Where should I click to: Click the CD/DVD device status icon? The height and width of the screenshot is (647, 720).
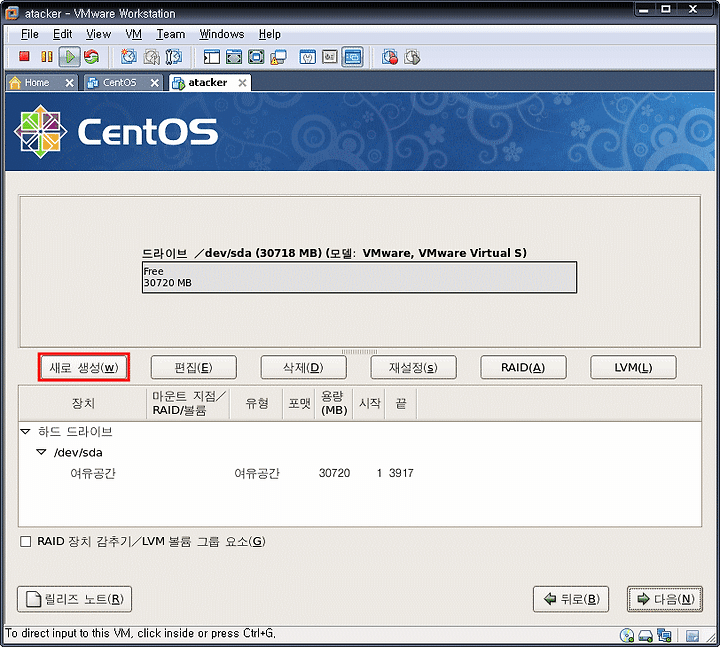pos(627,636)
